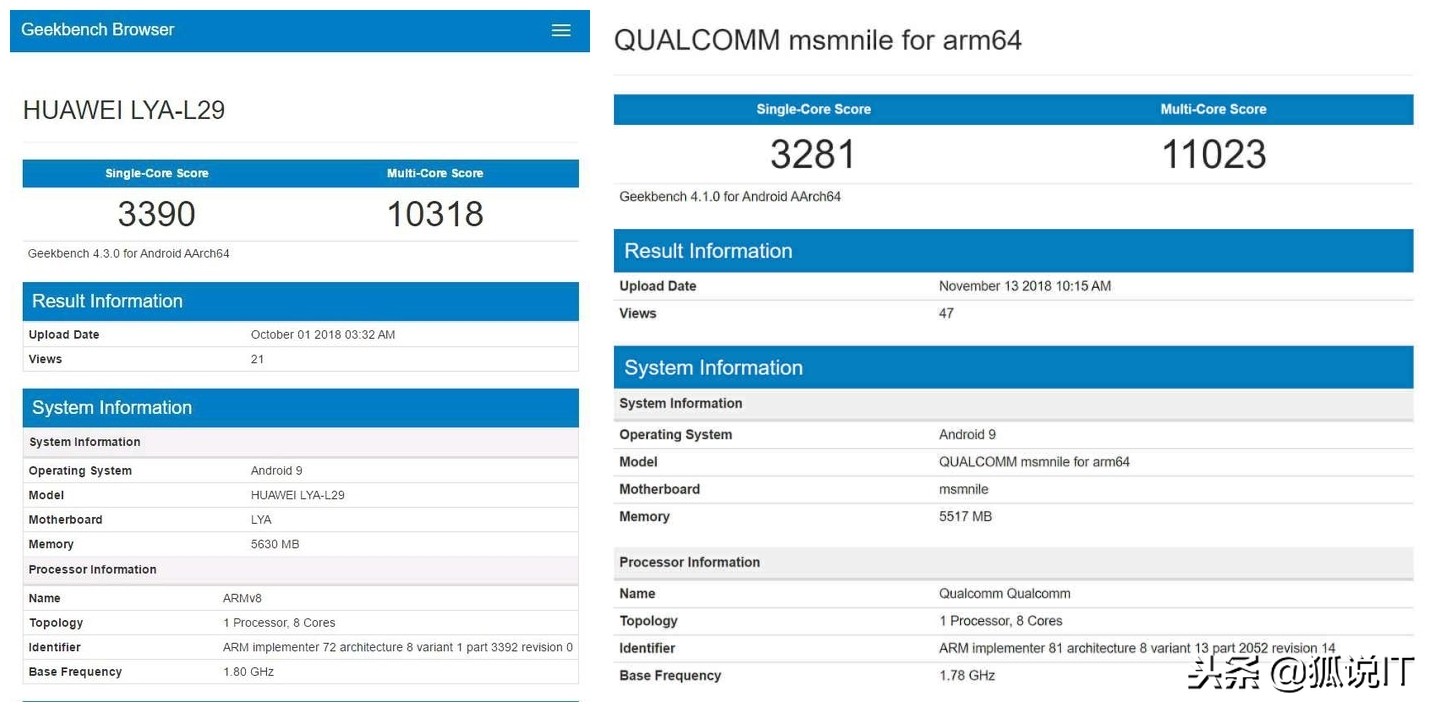Select the base frequency '1.80 GHz'
Screen dimensions: 1436x712
tap(248, 672)
